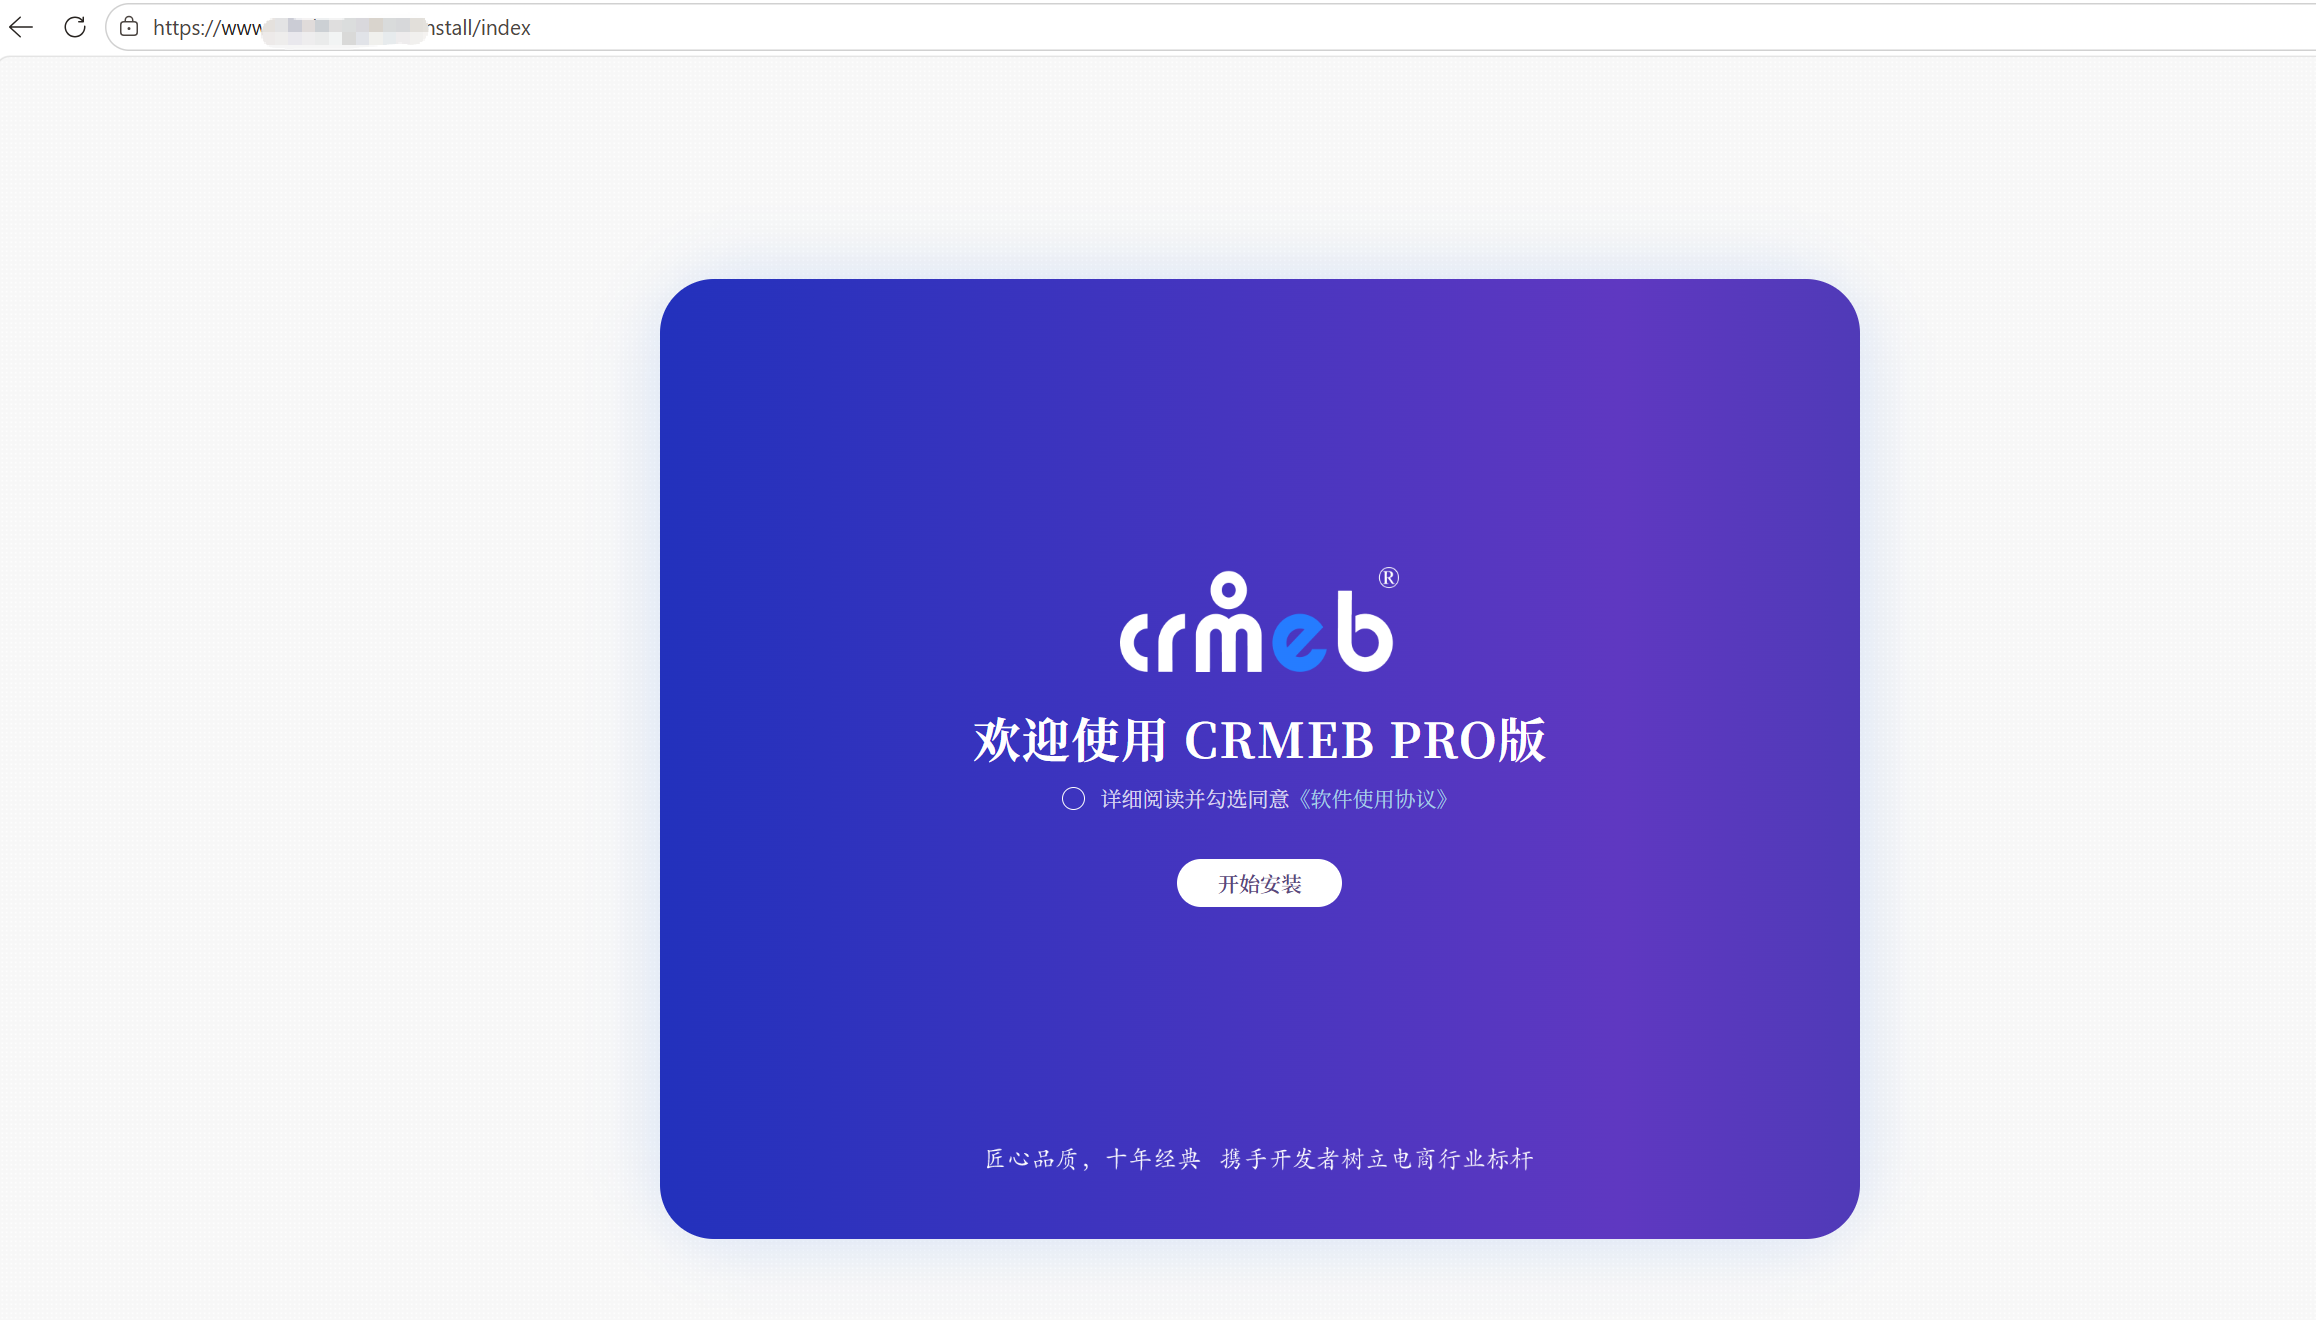Click the blurred domain section of the URL
The width and height of the screenshot is (2316, 1320).
pyautogui.click(x=345, y=29)
